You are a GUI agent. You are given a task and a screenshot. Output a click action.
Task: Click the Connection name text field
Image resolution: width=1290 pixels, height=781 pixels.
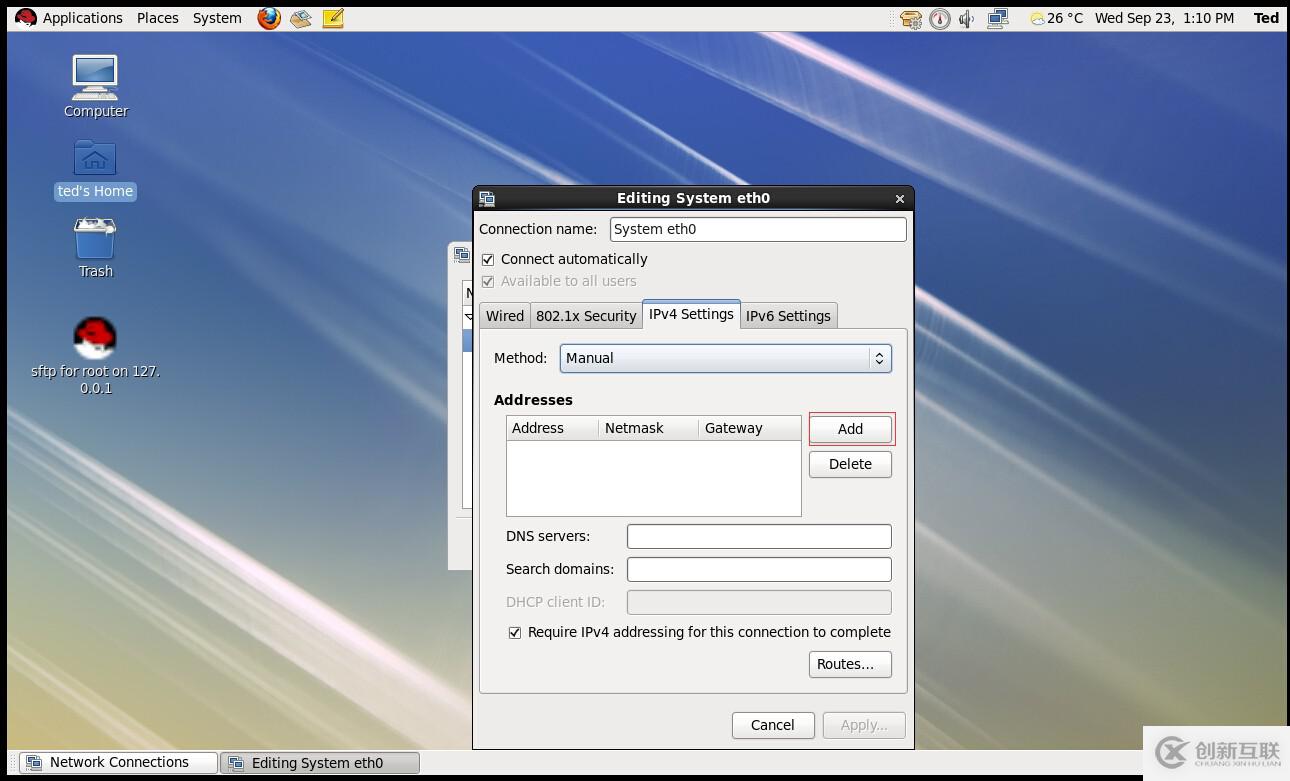(x=758, y=229)
